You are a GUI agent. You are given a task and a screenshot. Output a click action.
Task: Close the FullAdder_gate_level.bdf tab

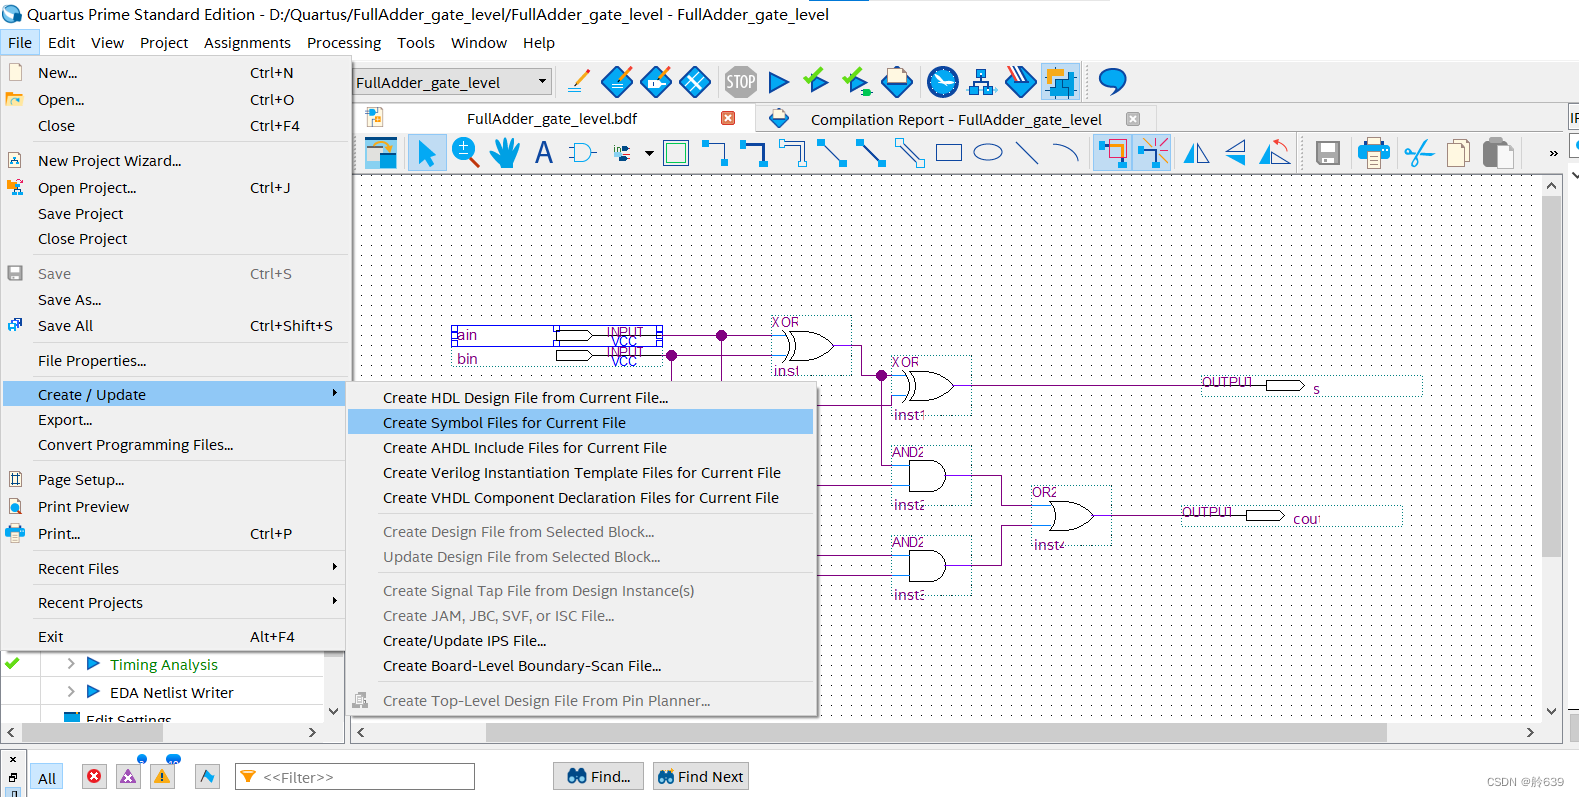coord(728,118)
